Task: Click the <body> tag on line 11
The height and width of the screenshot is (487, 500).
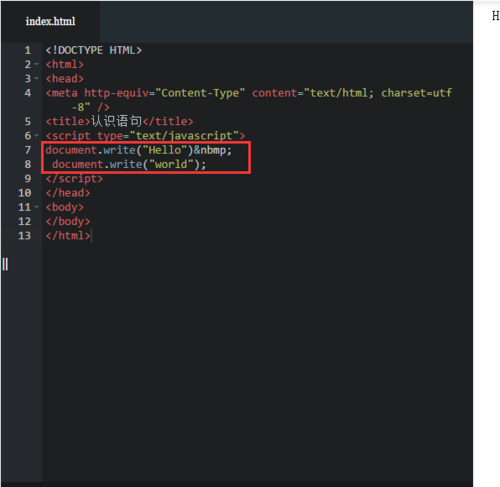Action: click(65, 207)
